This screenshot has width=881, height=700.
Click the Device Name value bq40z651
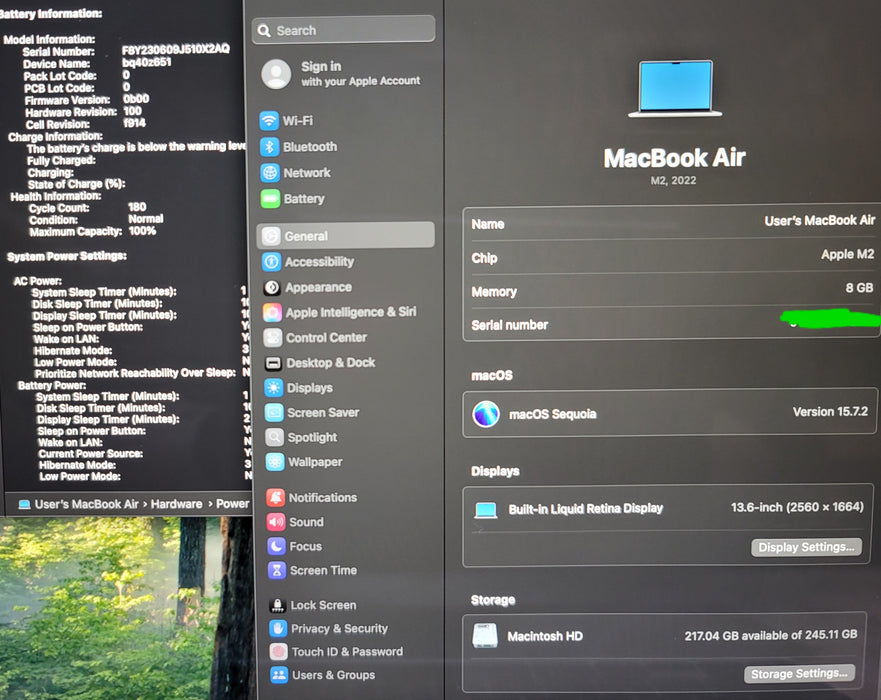tap(147, 62)
